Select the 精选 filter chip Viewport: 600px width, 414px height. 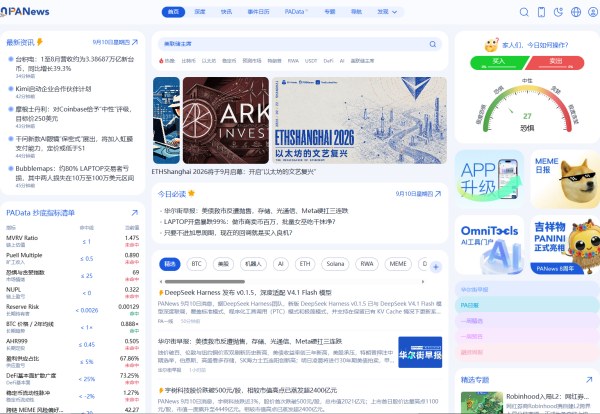pos(170,264)
